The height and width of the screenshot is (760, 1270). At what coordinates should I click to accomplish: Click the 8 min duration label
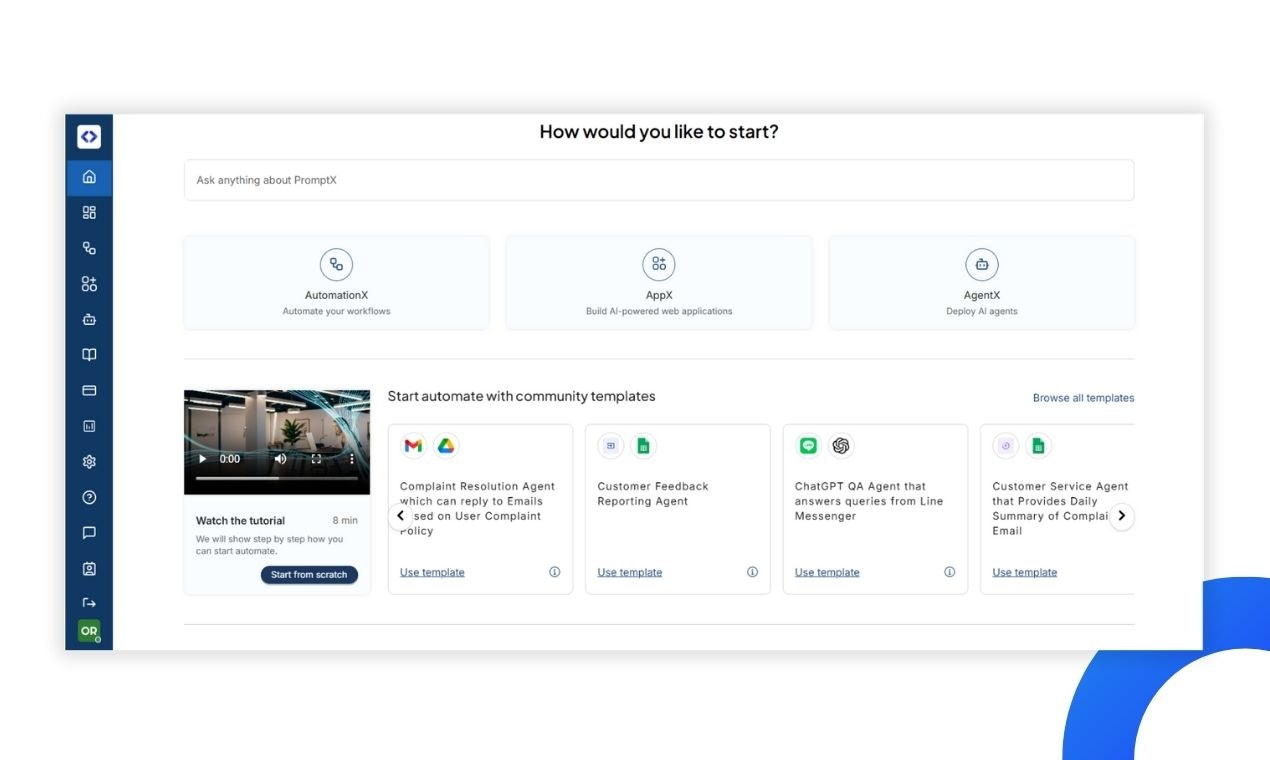(345, 521)
